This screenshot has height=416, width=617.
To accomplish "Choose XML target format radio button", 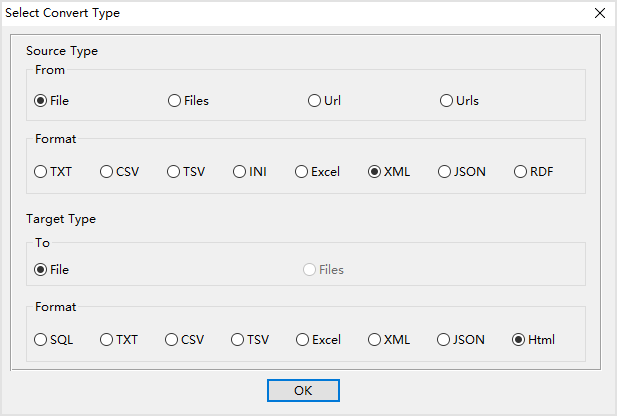I will (x=389, y=340).
